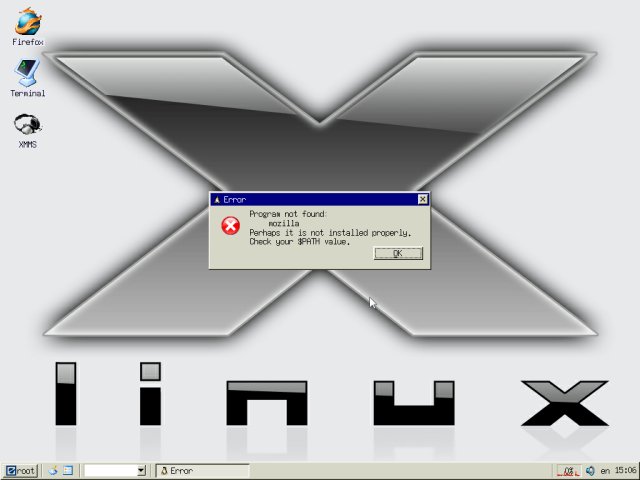Click the red error icon in the dialog
The width and height of the screenshot is (640, 480).
click(231, 226)
